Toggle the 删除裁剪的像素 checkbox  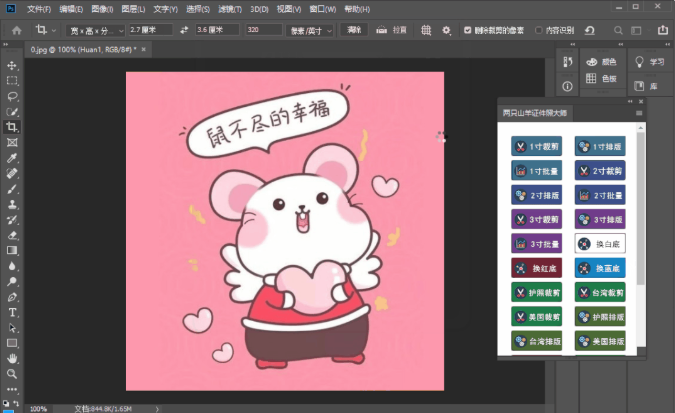point(468,31)
